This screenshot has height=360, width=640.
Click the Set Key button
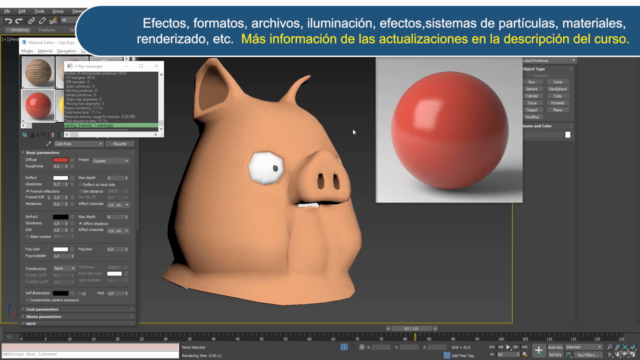click(x=555, y=355)
